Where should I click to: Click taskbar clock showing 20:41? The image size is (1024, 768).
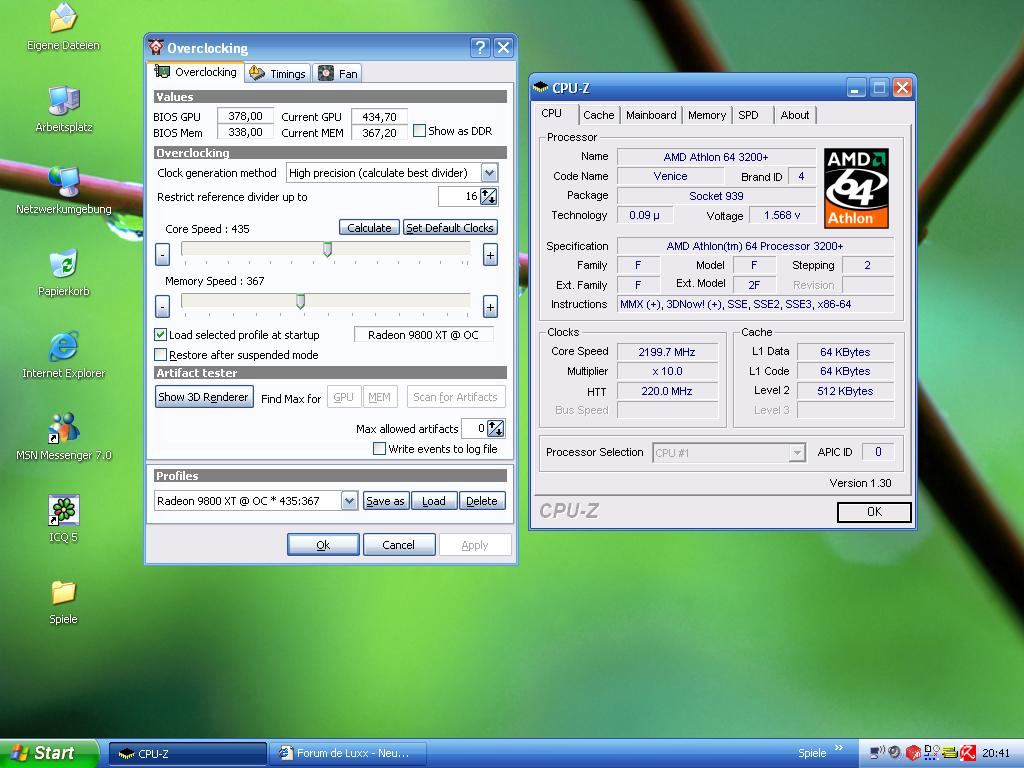pyautogui.click(x=996, y=753)
